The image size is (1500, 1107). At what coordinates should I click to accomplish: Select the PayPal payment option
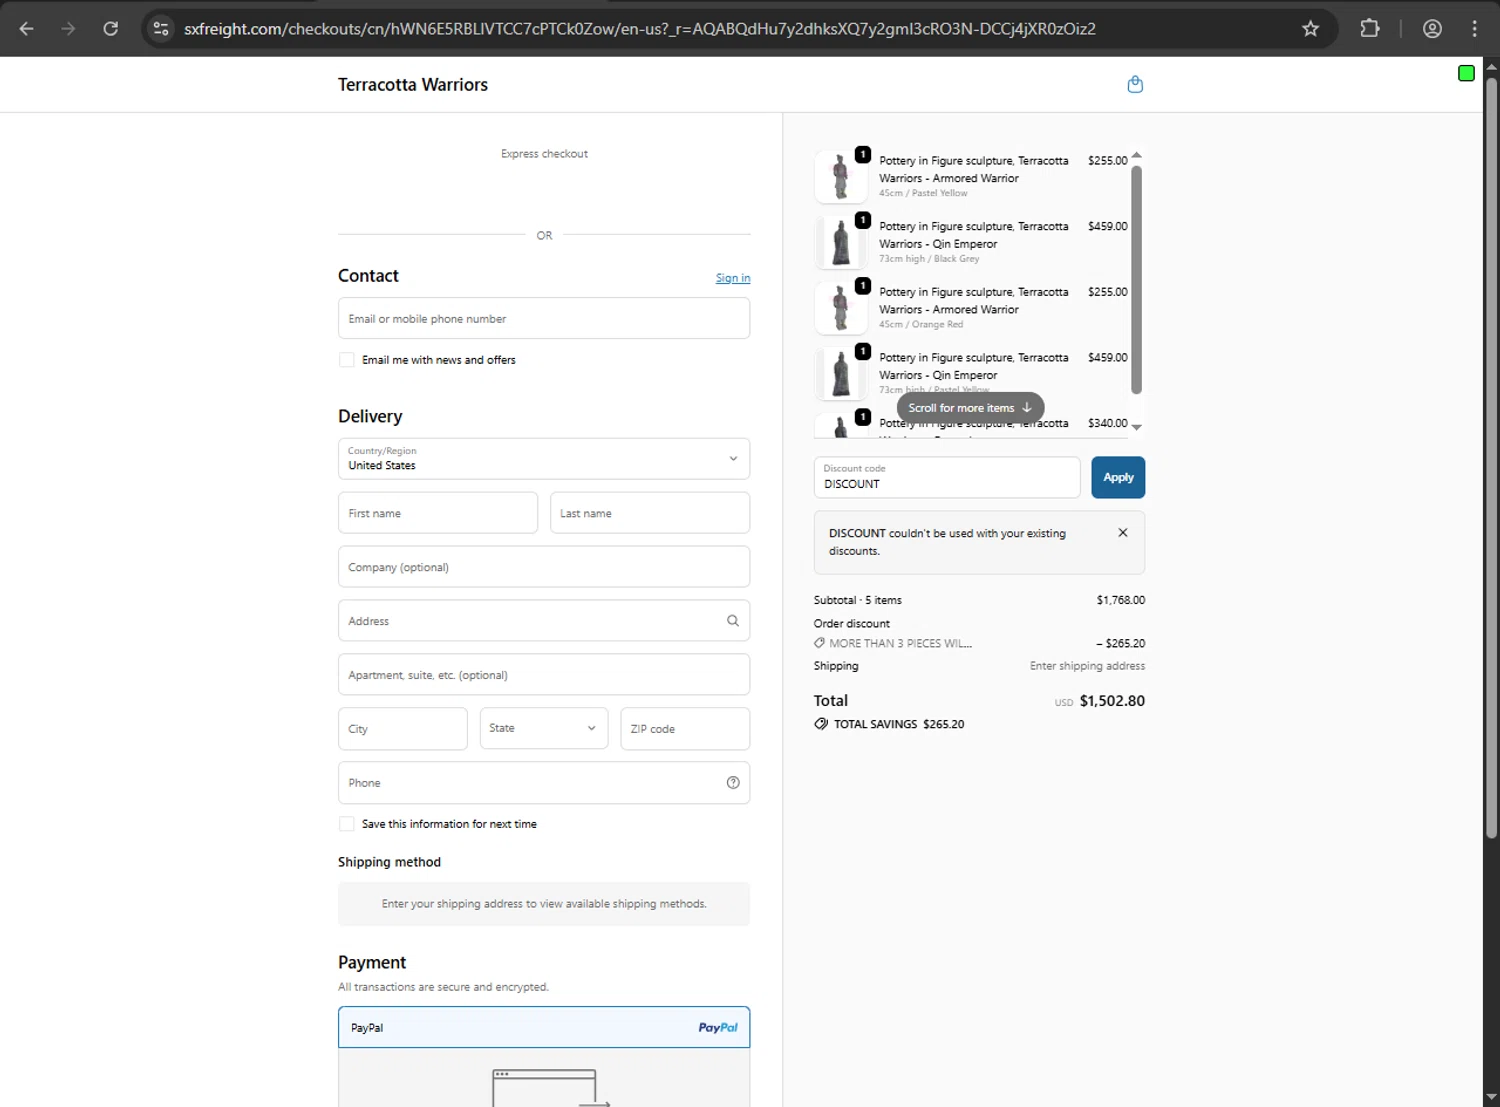click(544, 1027)
